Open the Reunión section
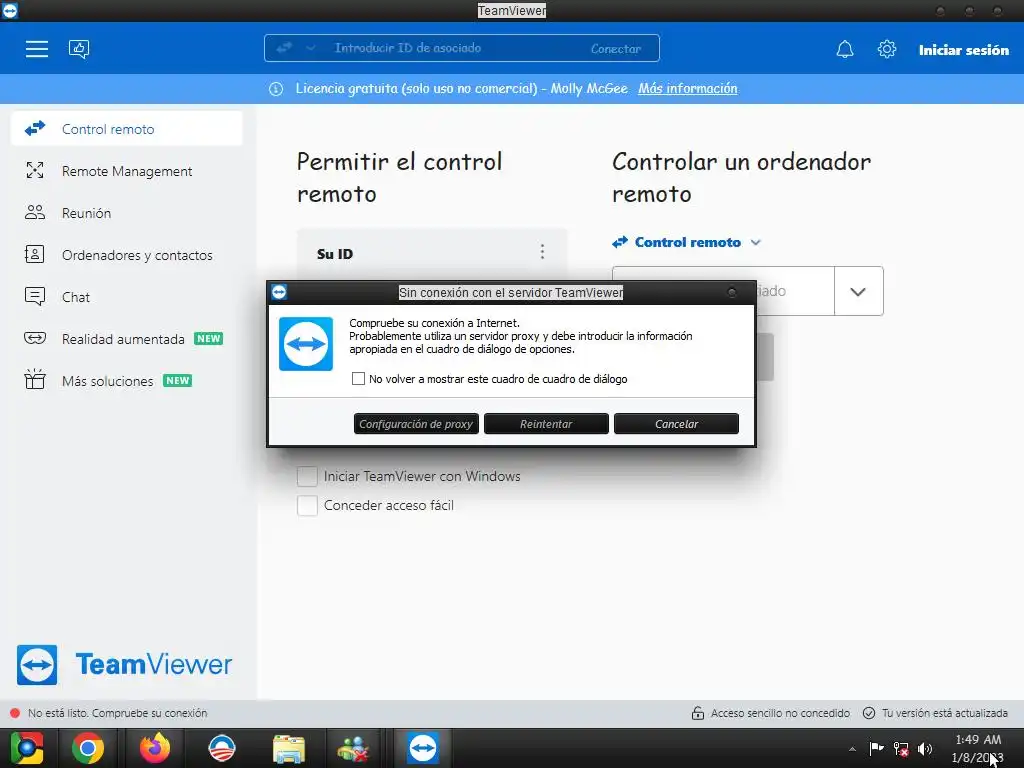The height and width of the screenshot is (768, 1024). (x=127, y=212)
